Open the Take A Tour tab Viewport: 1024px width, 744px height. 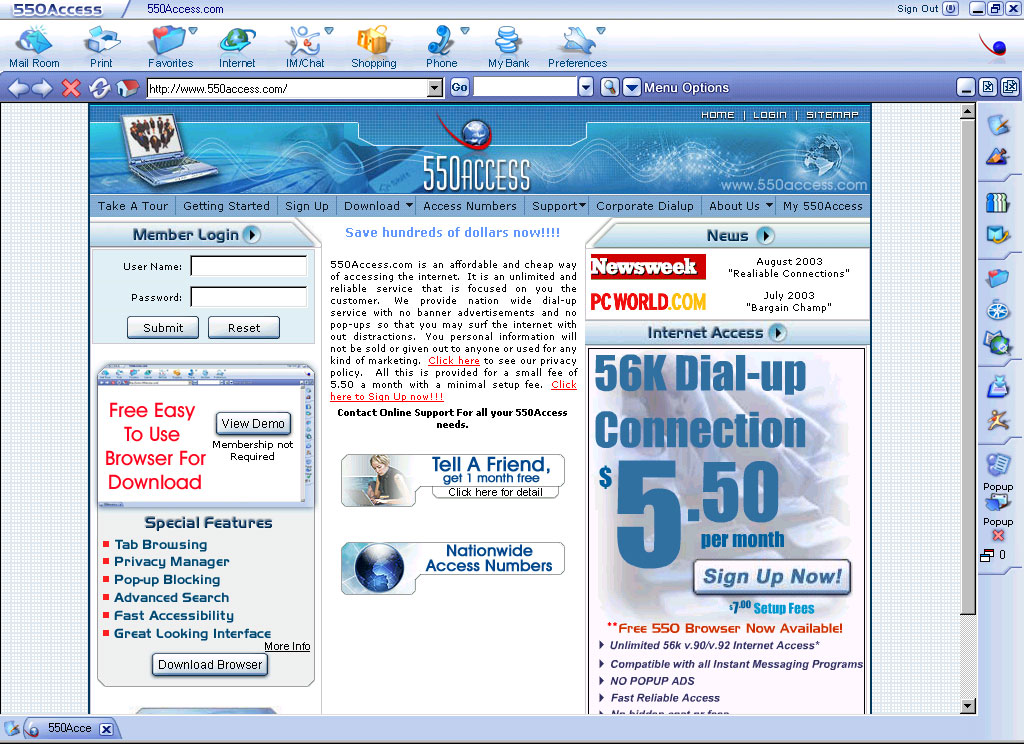click(133, 206)
